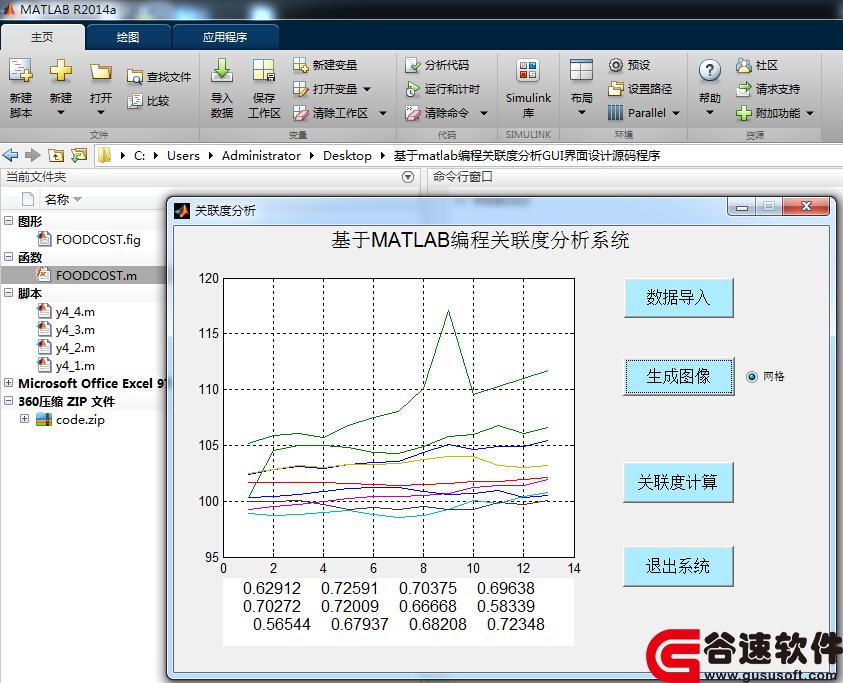
Task: Open the current folder panel actions menu
Action: 408,177
